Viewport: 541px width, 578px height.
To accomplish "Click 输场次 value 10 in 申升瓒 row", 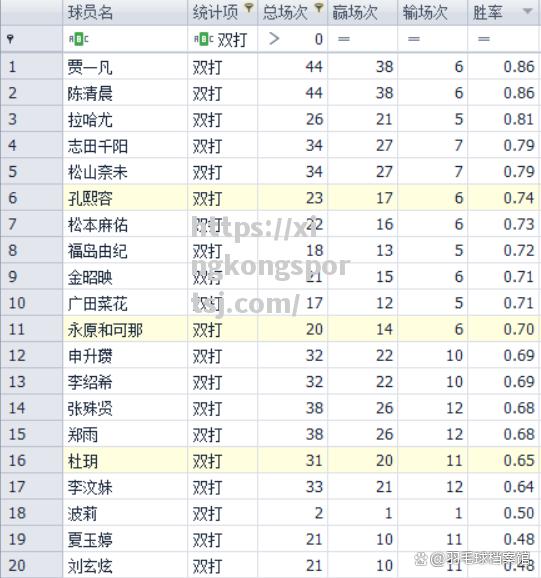I will click(454, 355).
